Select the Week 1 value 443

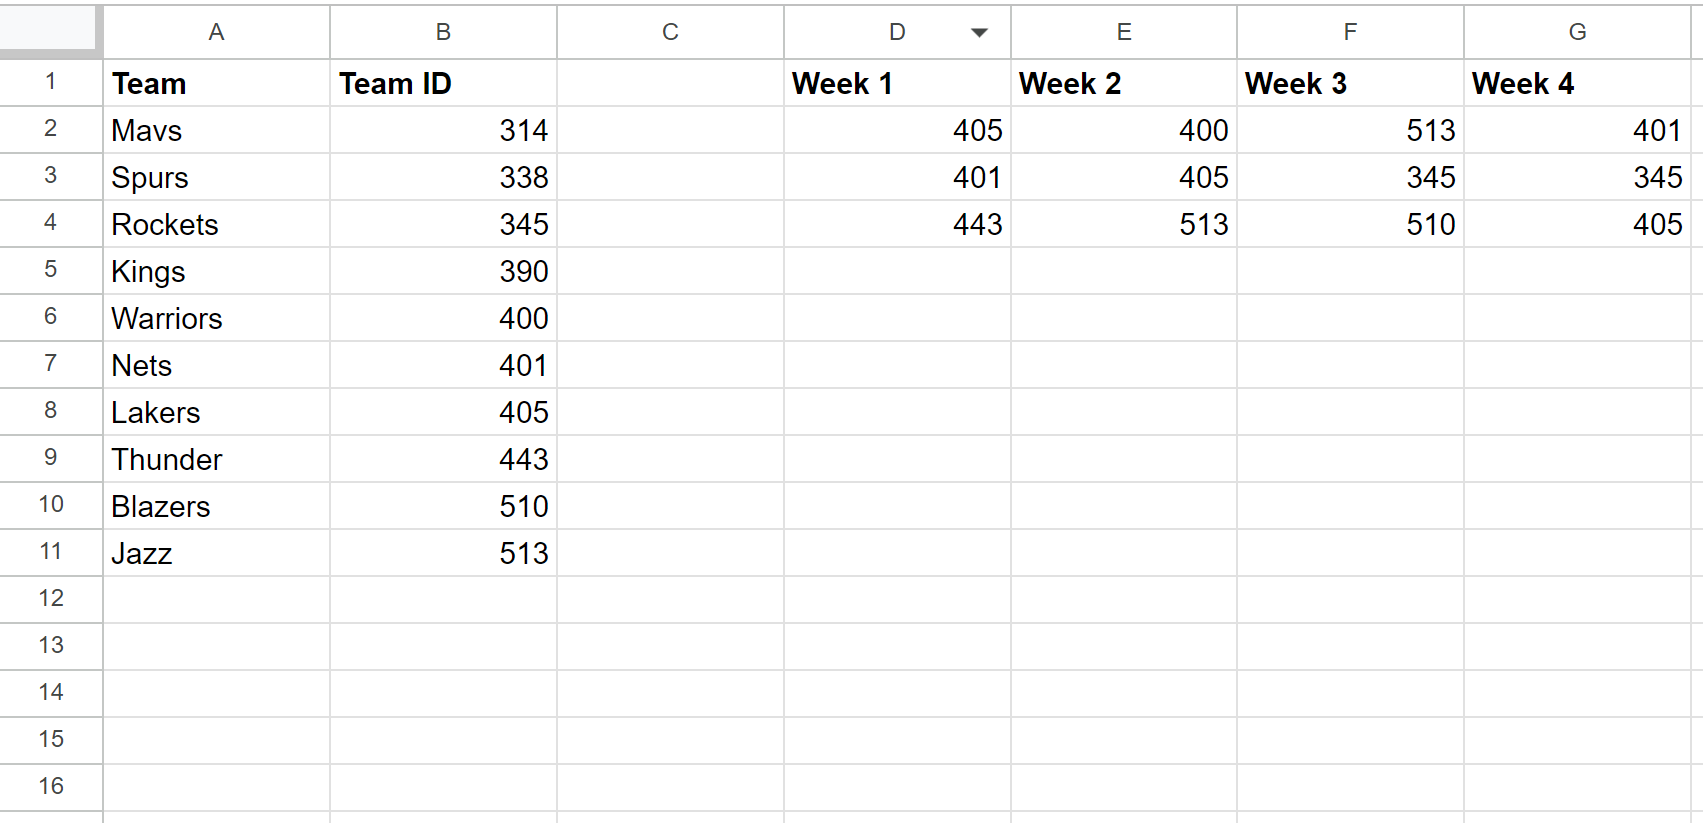pyautogui.click(x=897, y=224)
